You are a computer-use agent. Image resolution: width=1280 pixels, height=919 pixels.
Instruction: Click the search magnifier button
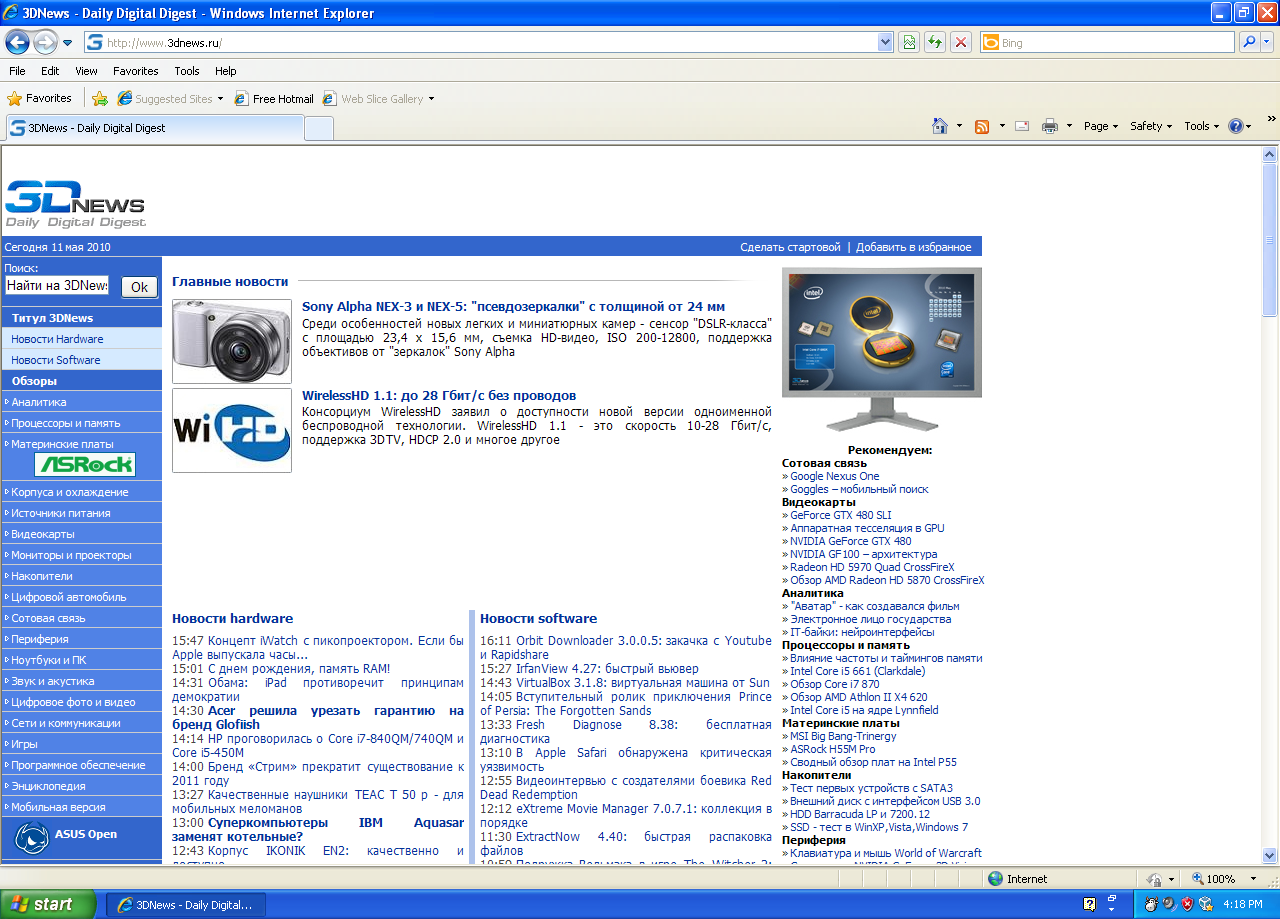[1249, 42]
